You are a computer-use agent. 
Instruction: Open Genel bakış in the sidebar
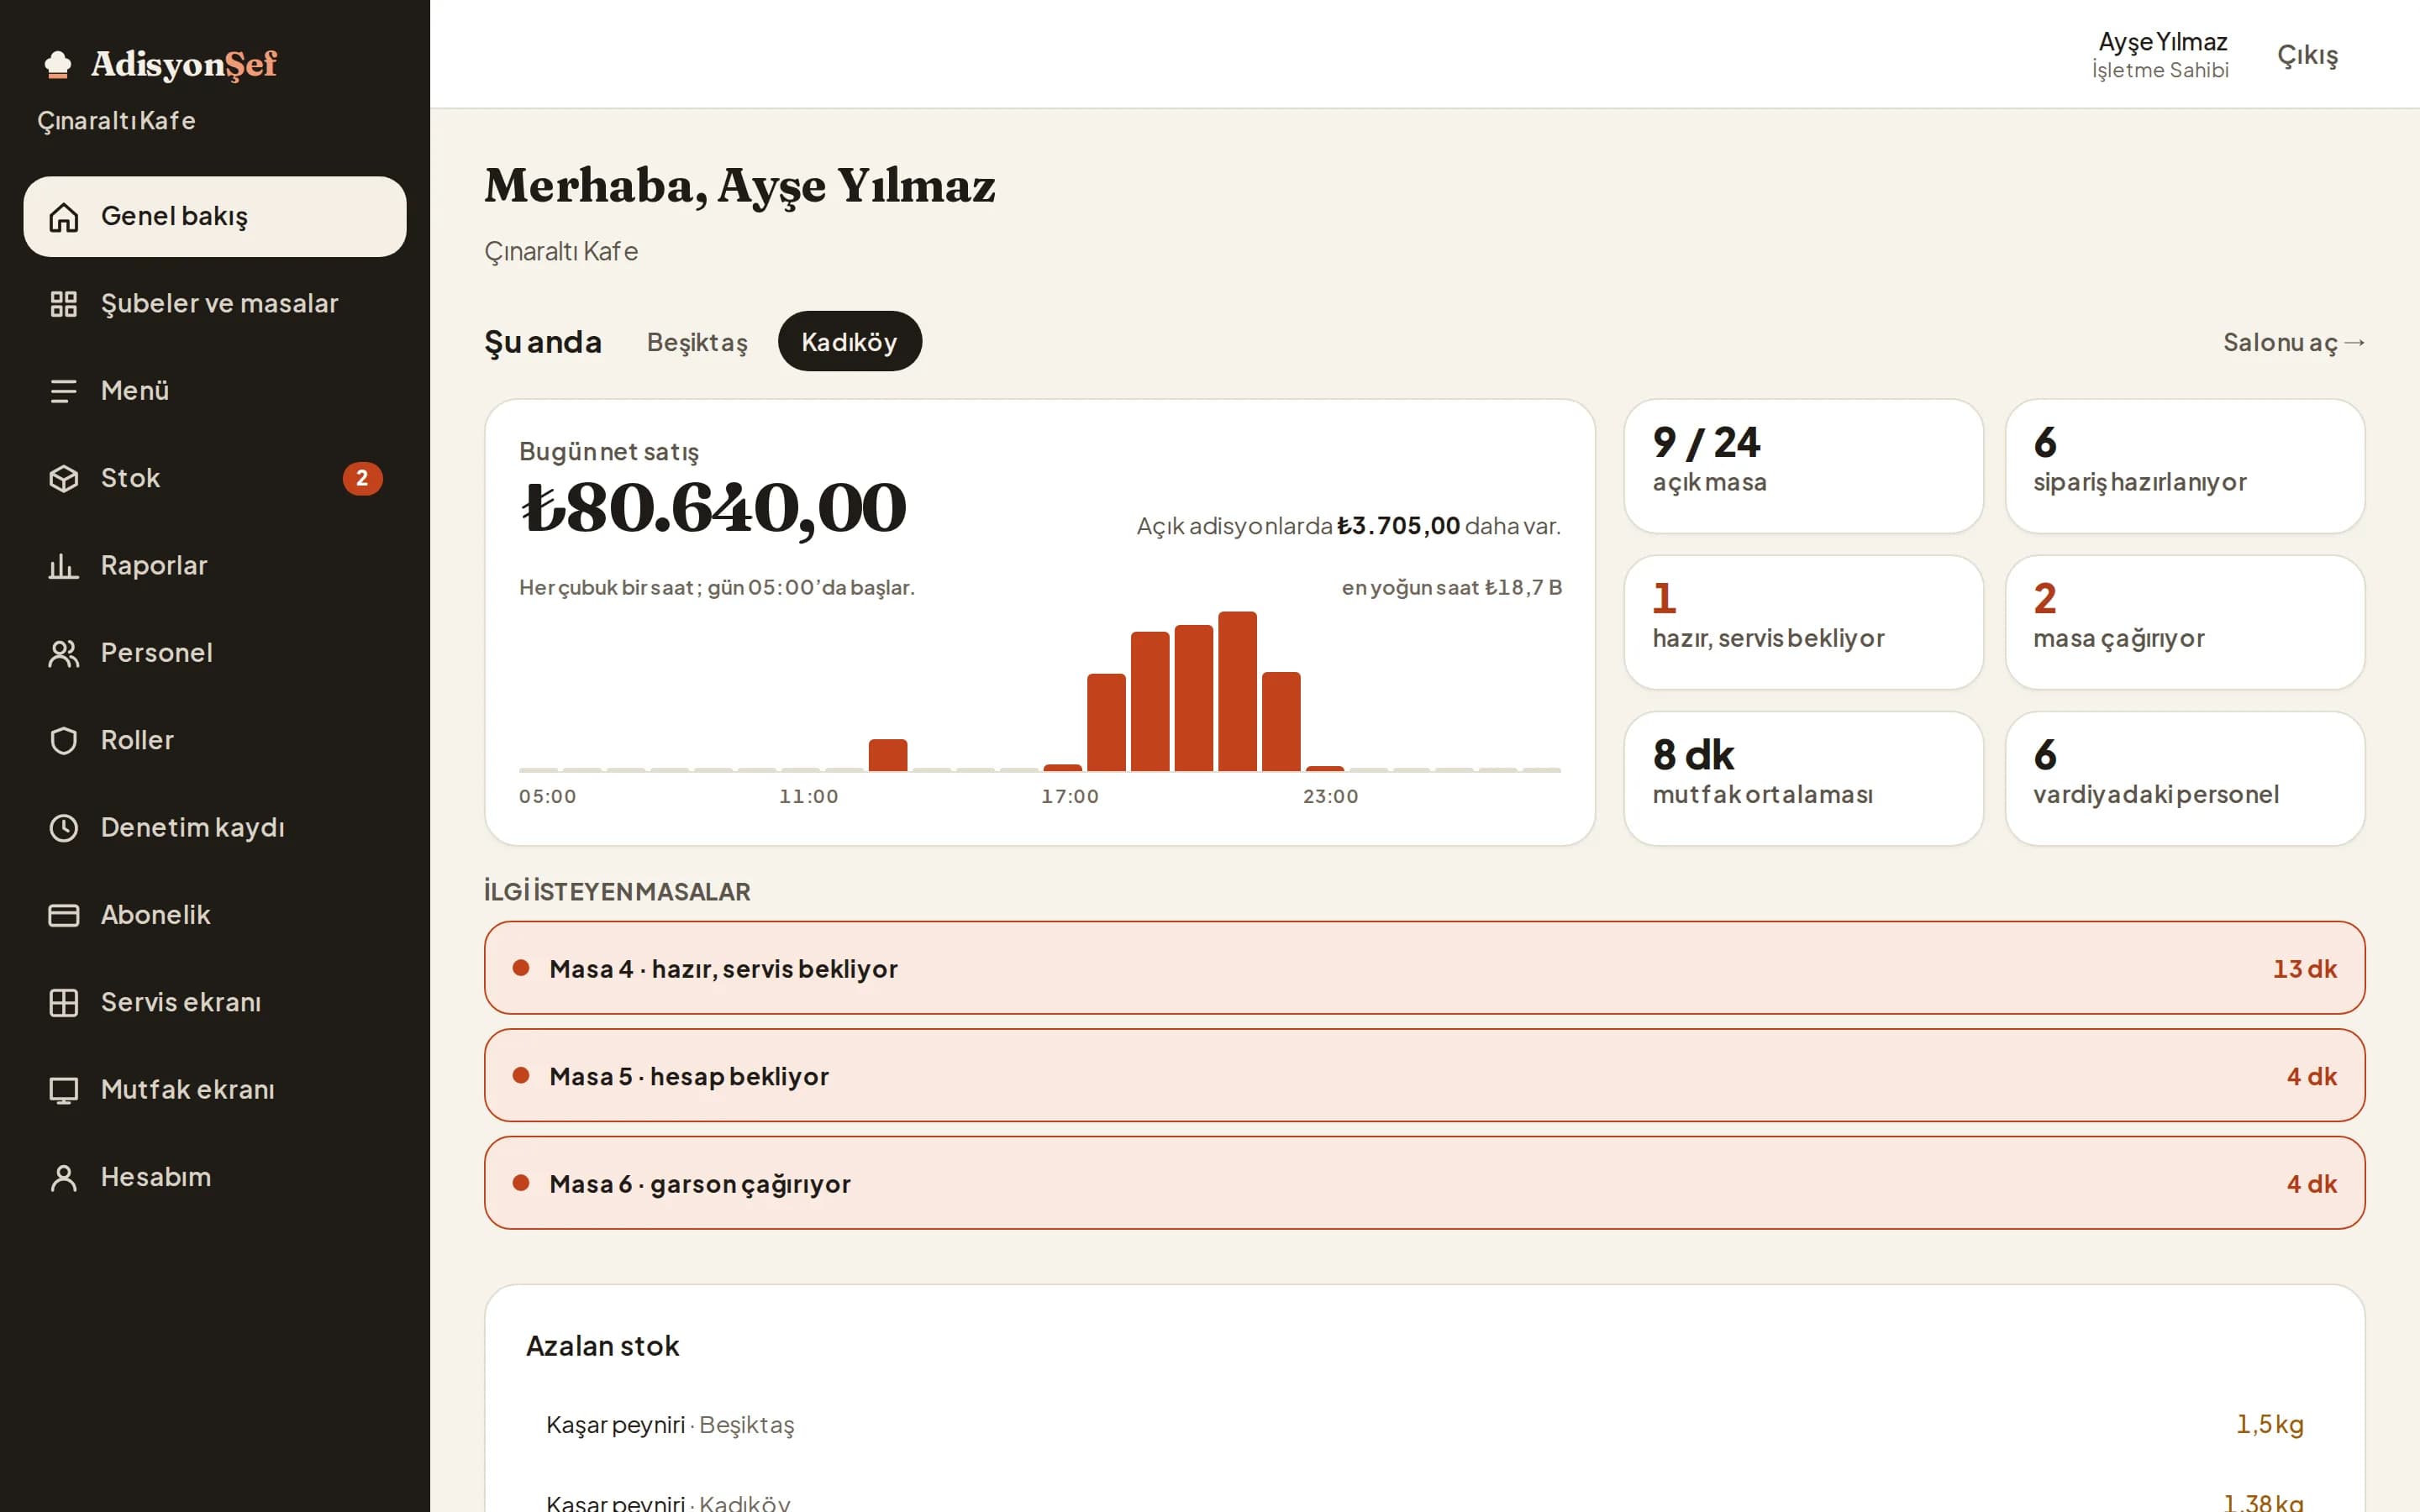[x=215, y=217]
